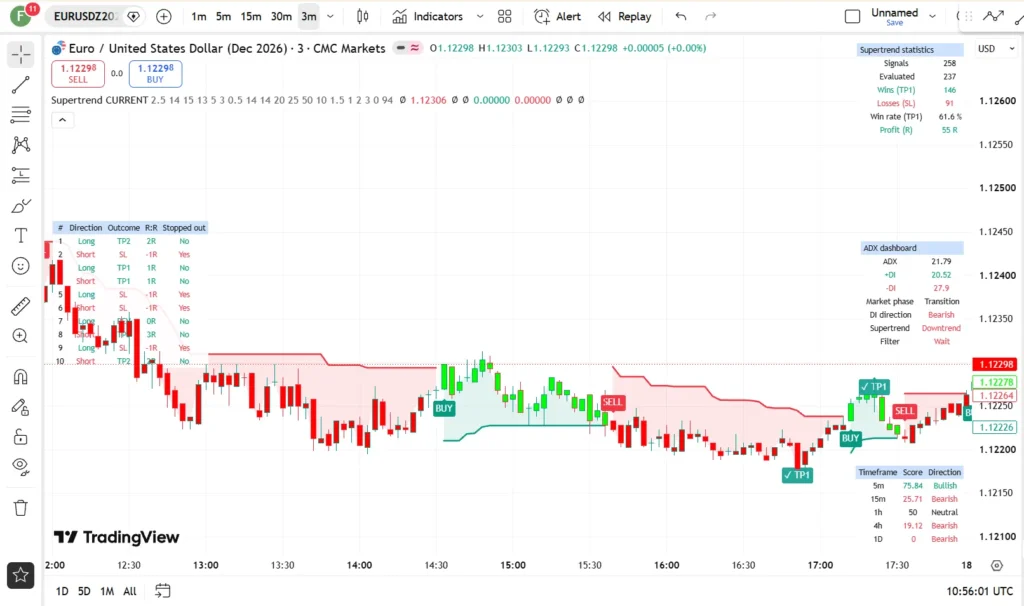Image resolution: width=1024 pixels, height=606 pixels.
Task: Open the chart settings gear icon
Action: coord(997,566)
